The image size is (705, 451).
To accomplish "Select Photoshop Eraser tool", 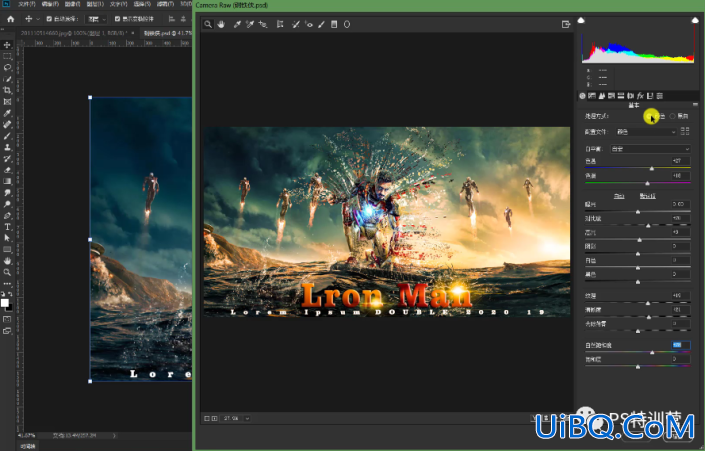I will (x=7, y=170).
